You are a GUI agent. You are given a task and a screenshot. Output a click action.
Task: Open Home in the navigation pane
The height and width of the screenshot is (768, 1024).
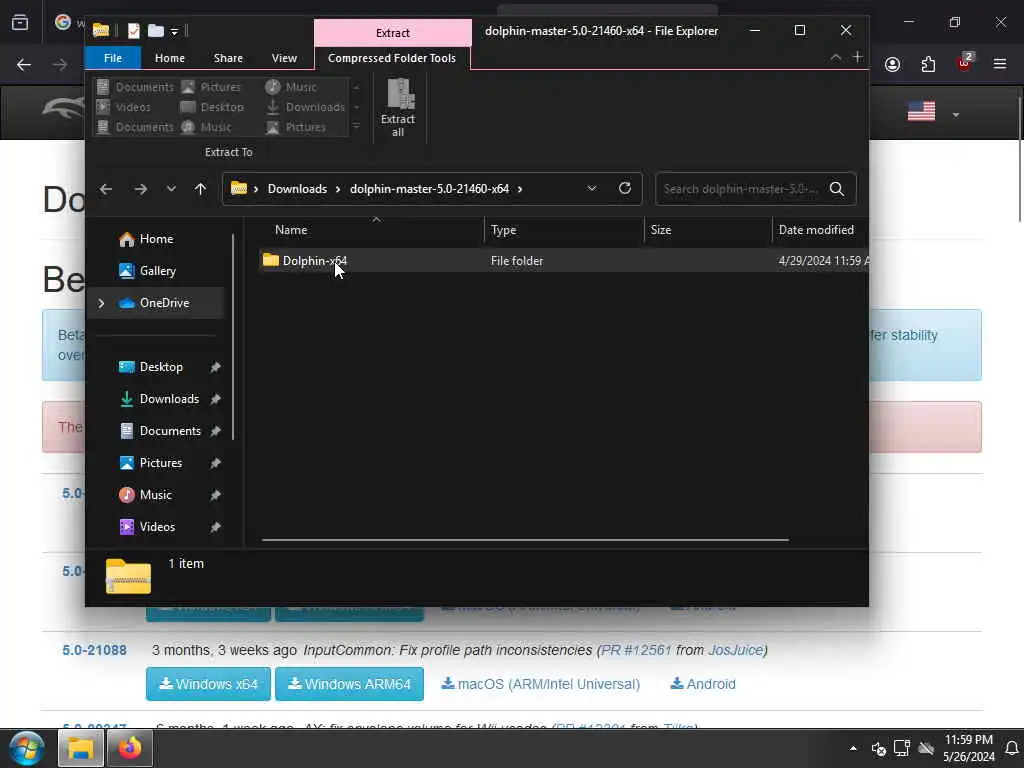point(156,239)
